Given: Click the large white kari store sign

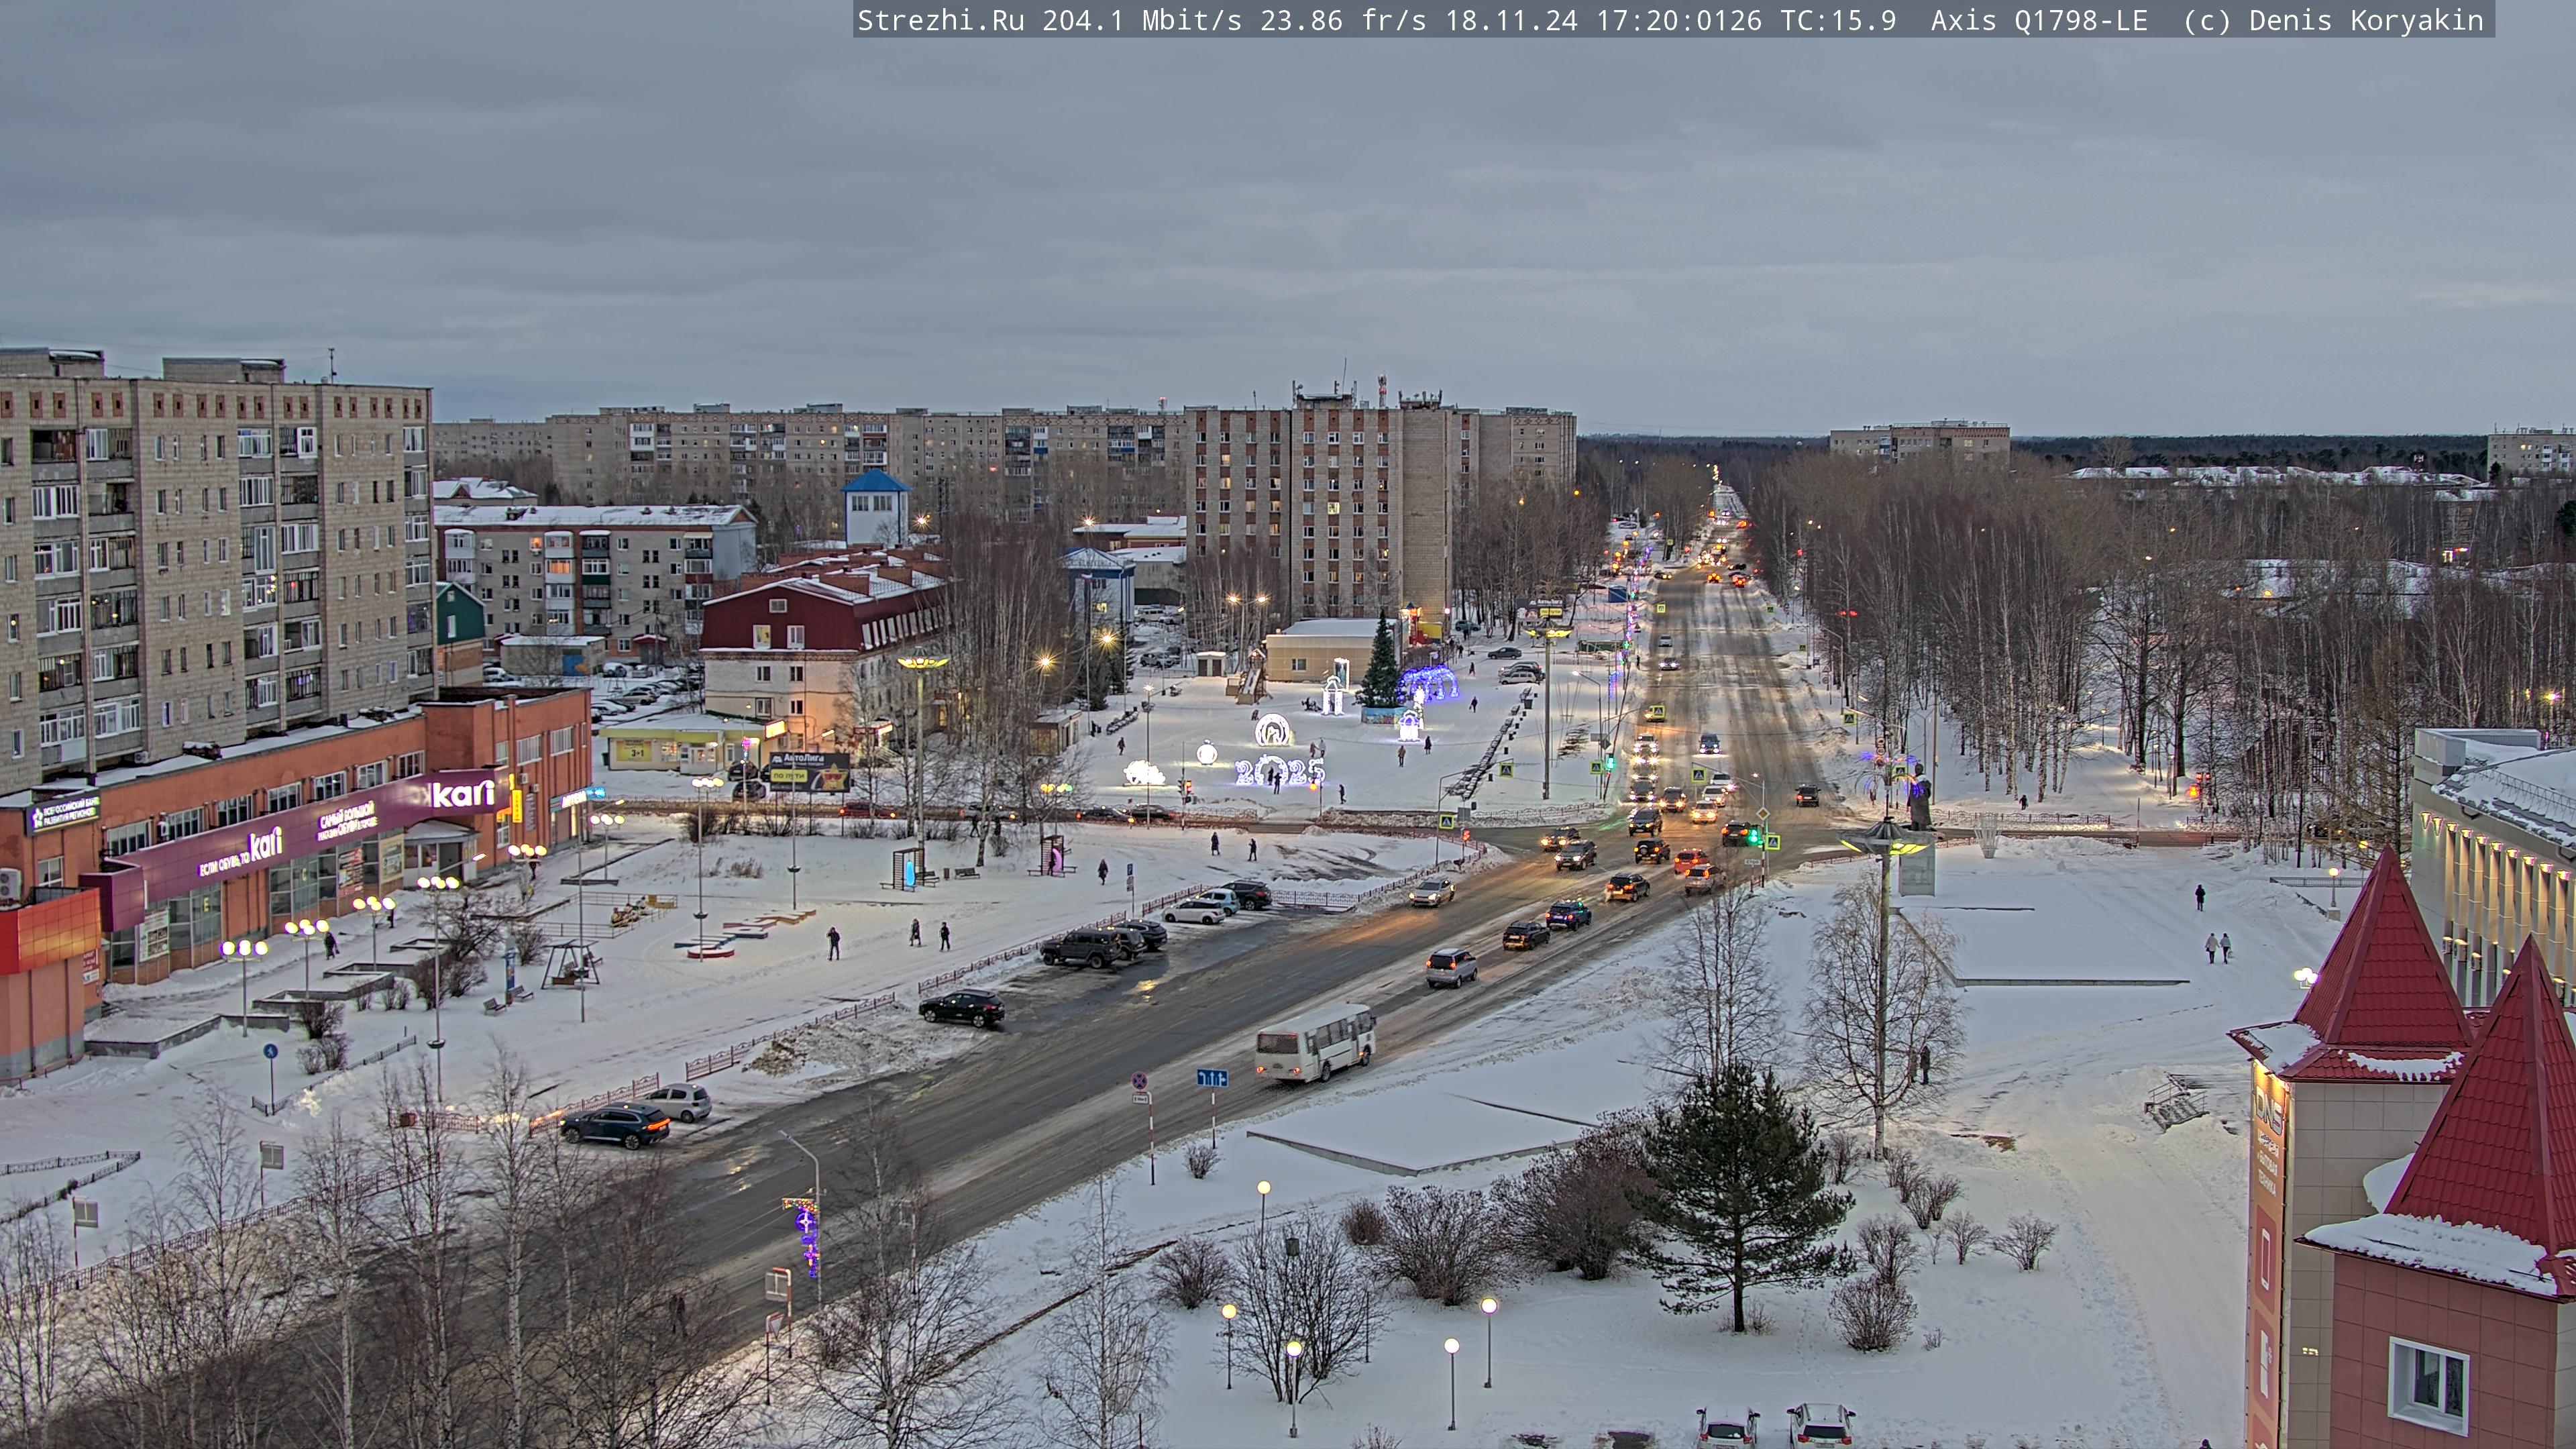Looking at the screenshot, I should [x=463, y=794].
